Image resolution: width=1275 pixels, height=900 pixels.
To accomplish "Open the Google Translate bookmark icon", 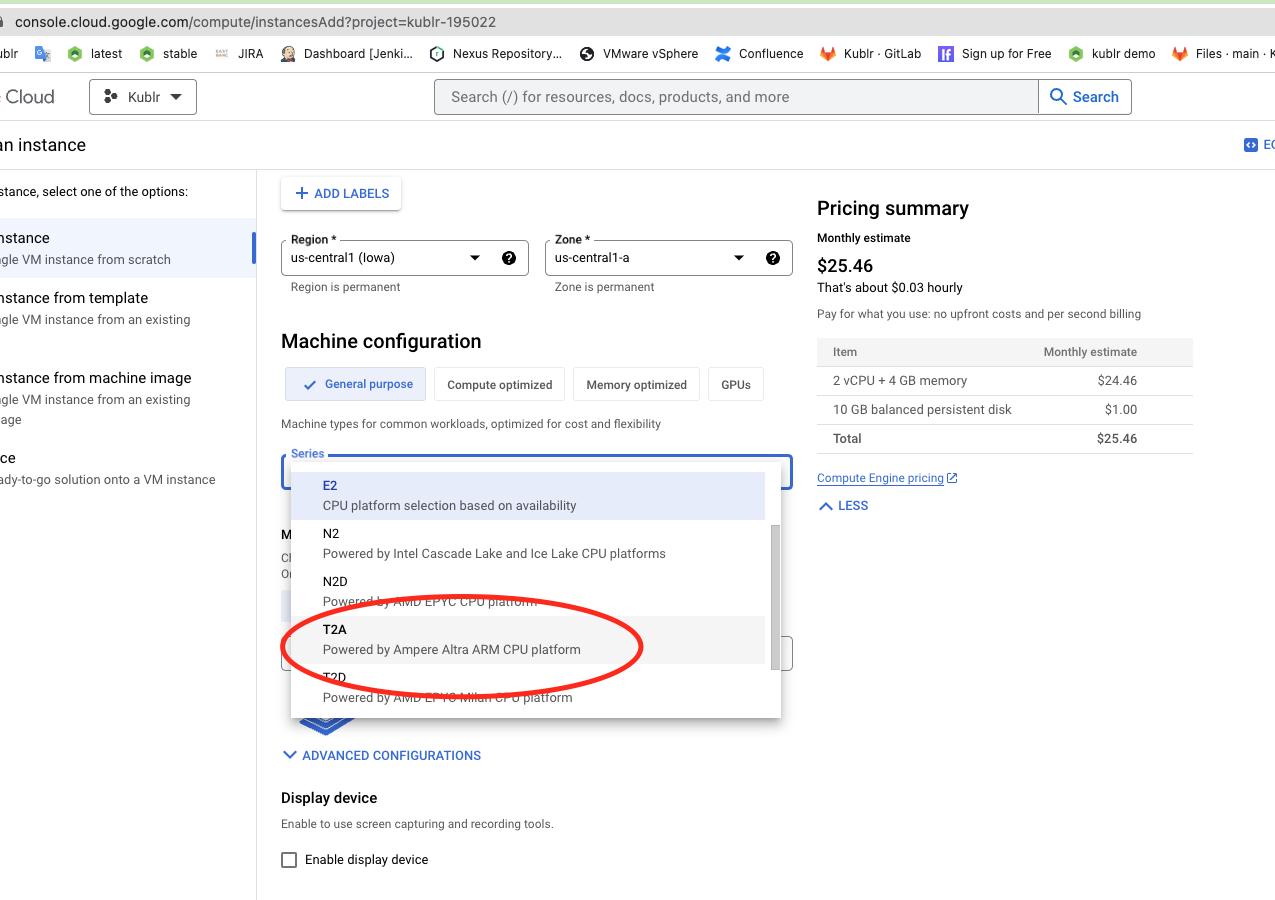I will tap(42, 54).
